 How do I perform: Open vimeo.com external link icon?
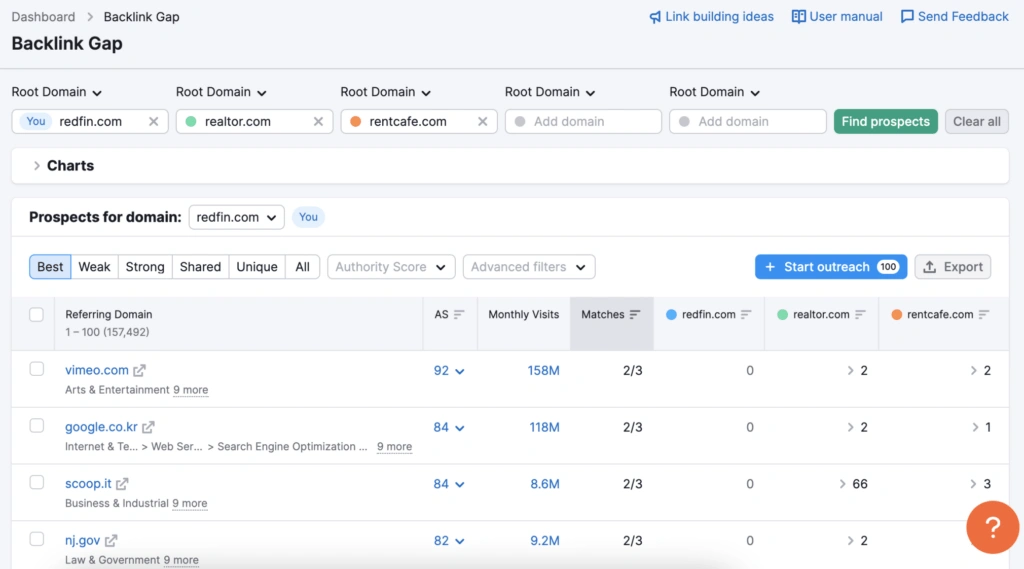[140, 371]
